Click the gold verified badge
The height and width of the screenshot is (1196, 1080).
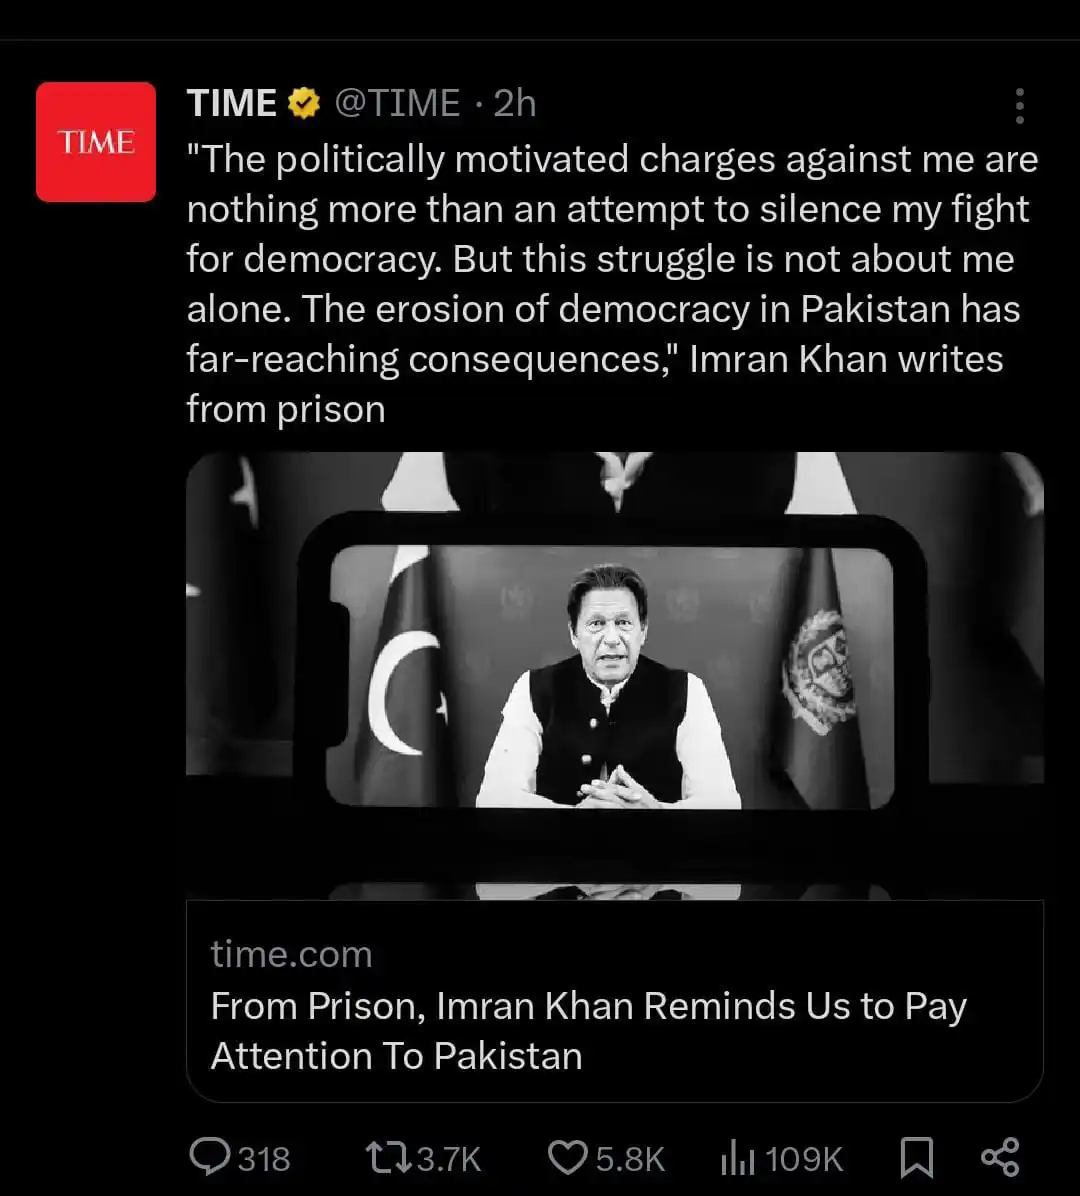pyautogui.click(x=304, y=103)
